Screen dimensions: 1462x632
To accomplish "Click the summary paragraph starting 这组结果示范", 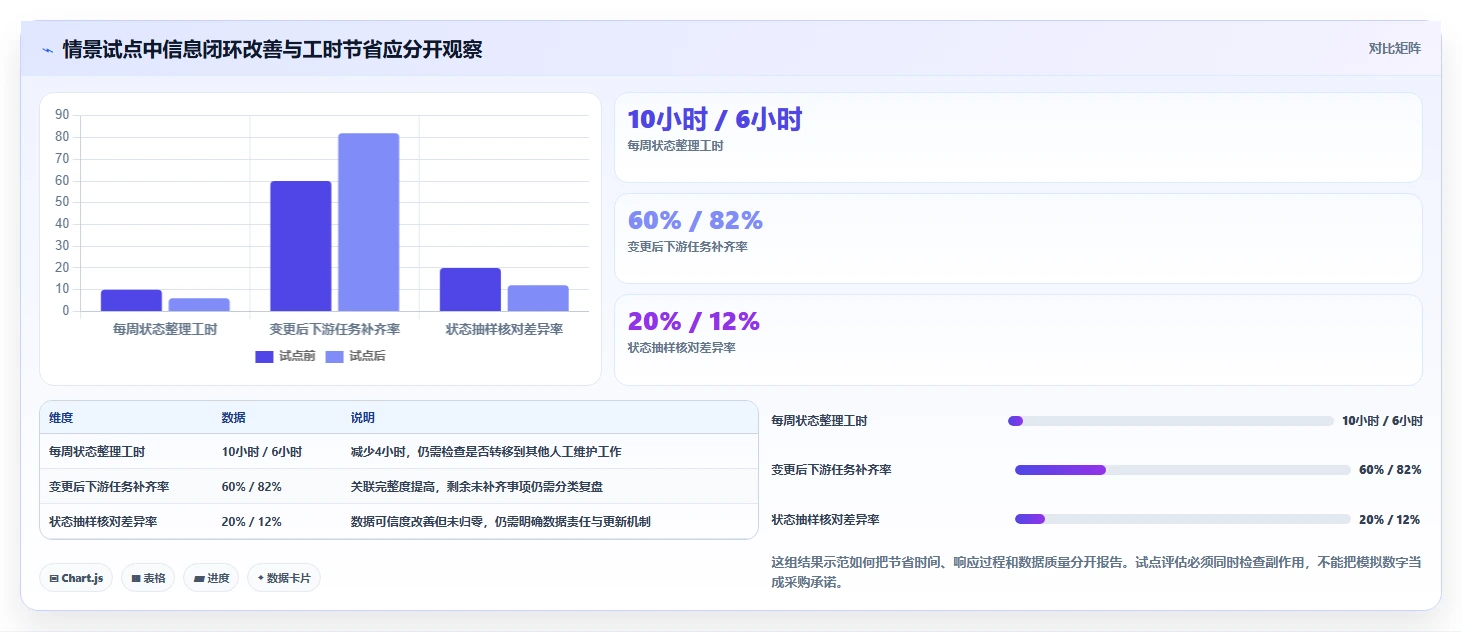I will click(1096, 572).
